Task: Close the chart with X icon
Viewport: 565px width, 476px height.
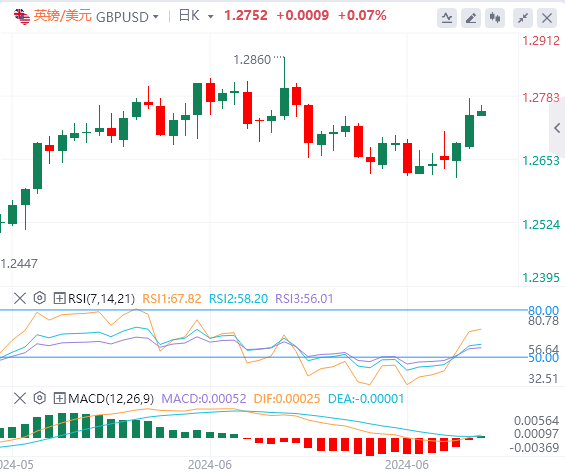Action: tap(547, 18)
